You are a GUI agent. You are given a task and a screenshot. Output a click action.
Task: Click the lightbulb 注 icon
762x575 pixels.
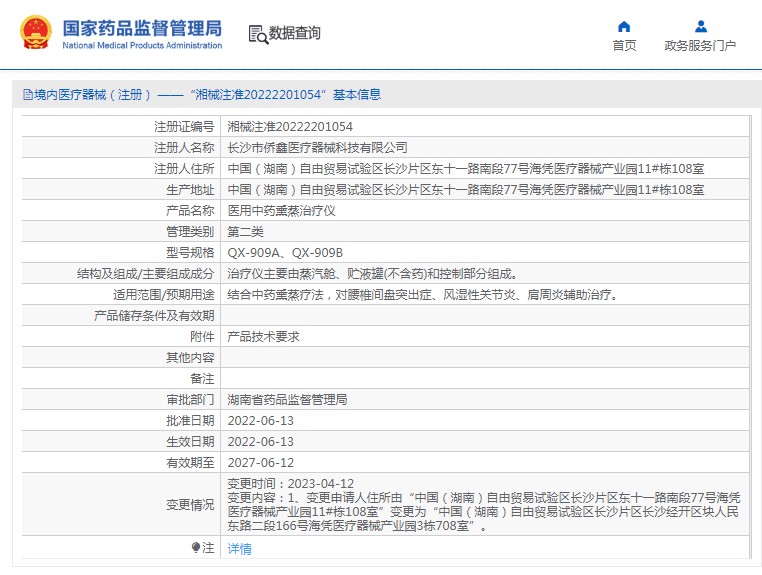pyautogui.click(x=196, y=548)
